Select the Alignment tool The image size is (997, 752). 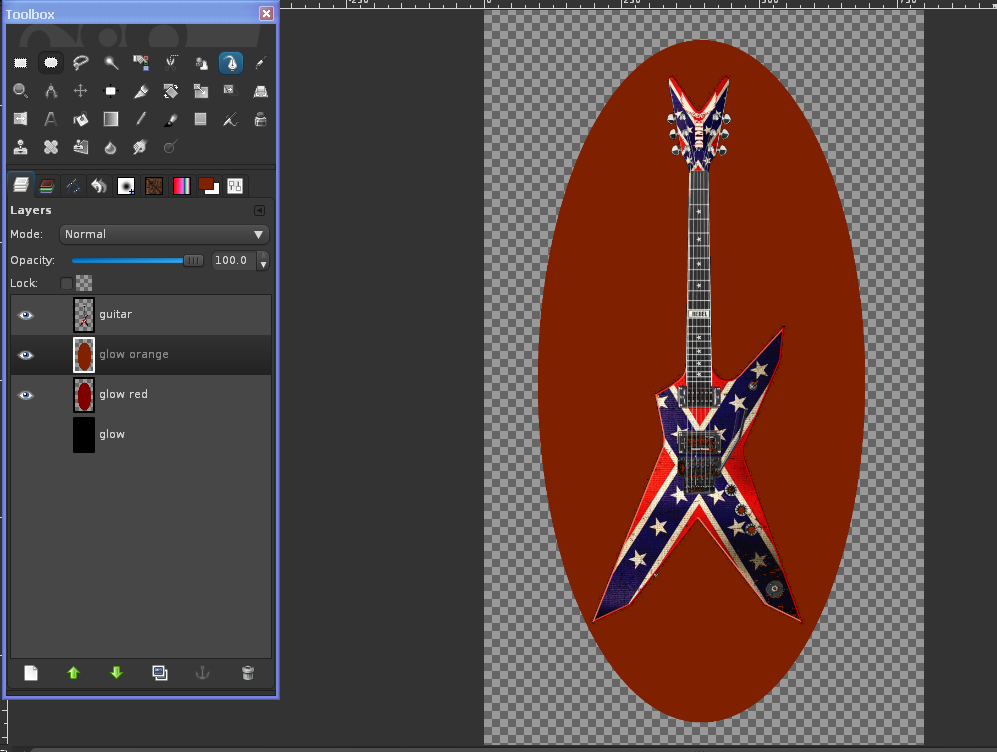pos(111,91)
